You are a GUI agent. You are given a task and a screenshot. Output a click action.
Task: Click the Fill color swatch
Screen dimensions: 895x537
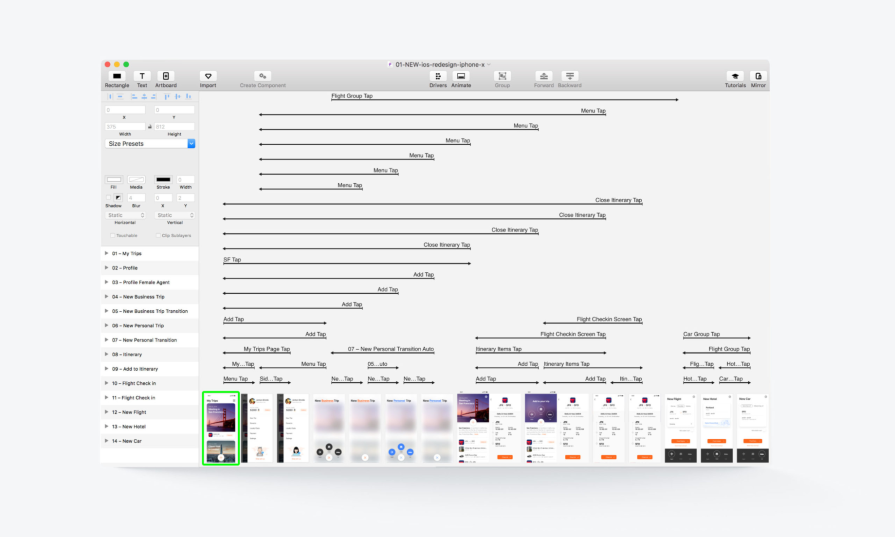point(113,180)
